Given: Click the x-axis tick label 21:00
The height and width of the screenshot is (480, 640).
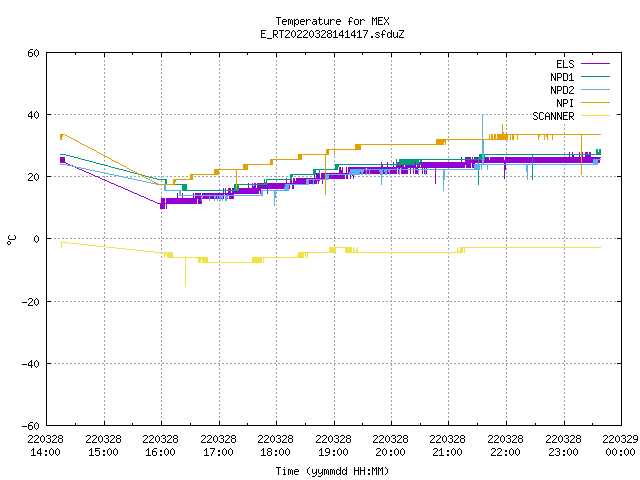Looking at the screenshot, I should pyautogui.click(x=448, y=452).
